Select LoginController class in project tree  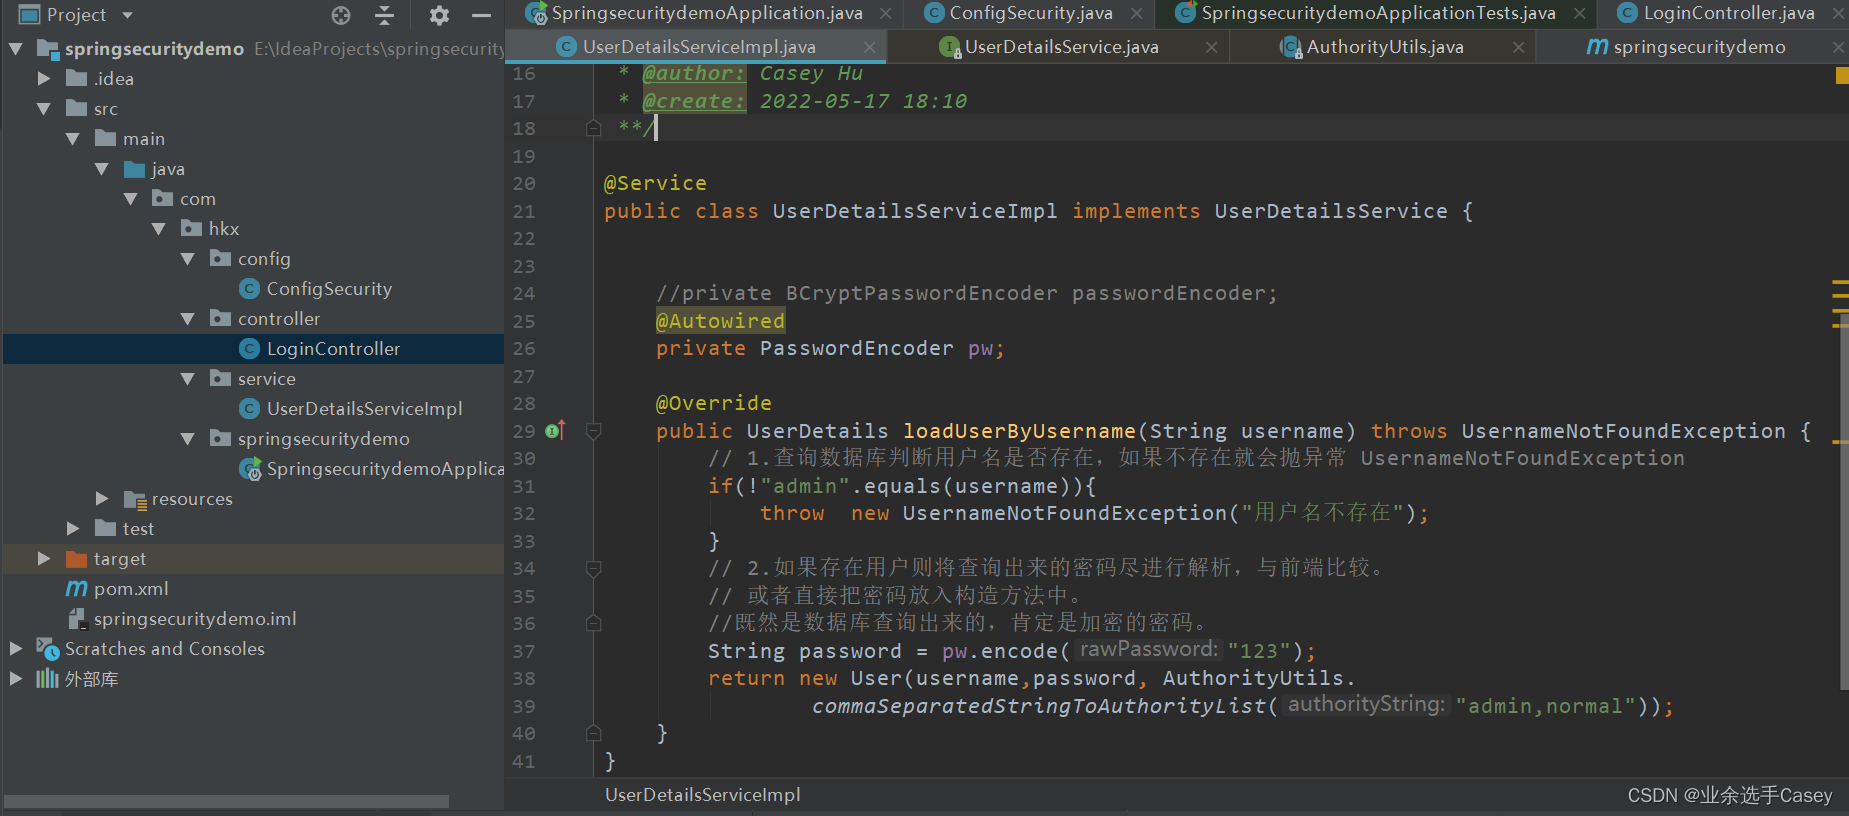pyautogui.click(x=333, y=348)
